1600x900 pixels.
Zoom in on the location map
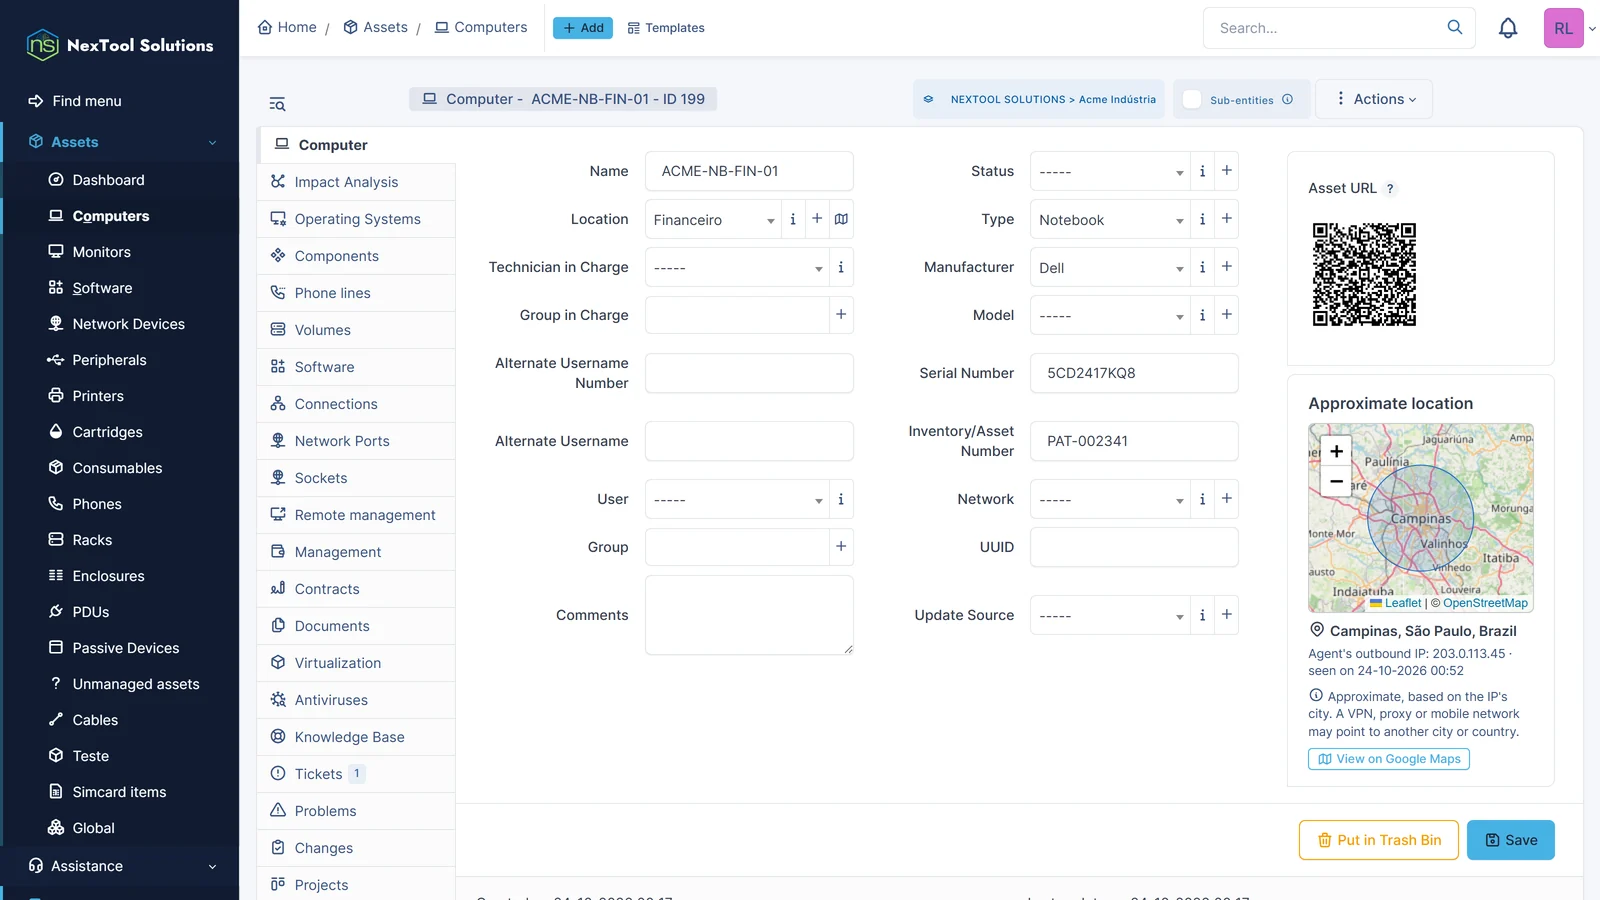[x=1336, y=451]
